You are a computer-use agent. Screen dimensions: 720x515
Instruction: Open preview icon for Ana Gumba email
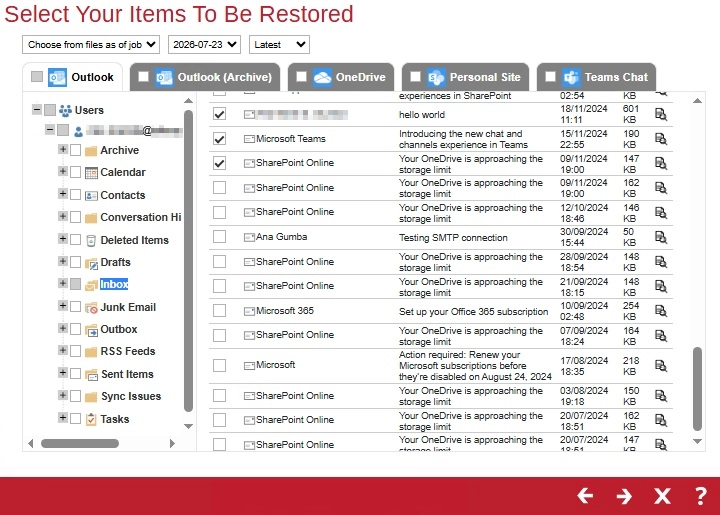click(x=661, y=237)
